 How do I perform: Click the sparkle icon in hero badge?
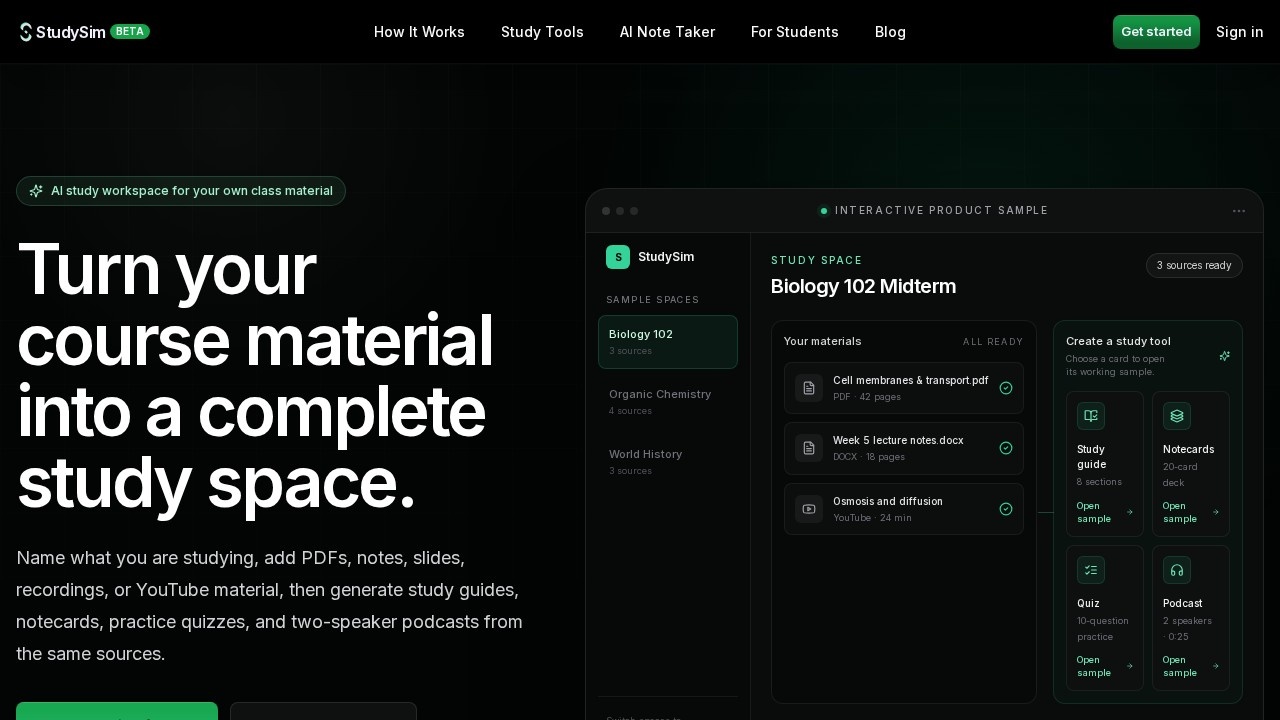click(x=36, y=191)
